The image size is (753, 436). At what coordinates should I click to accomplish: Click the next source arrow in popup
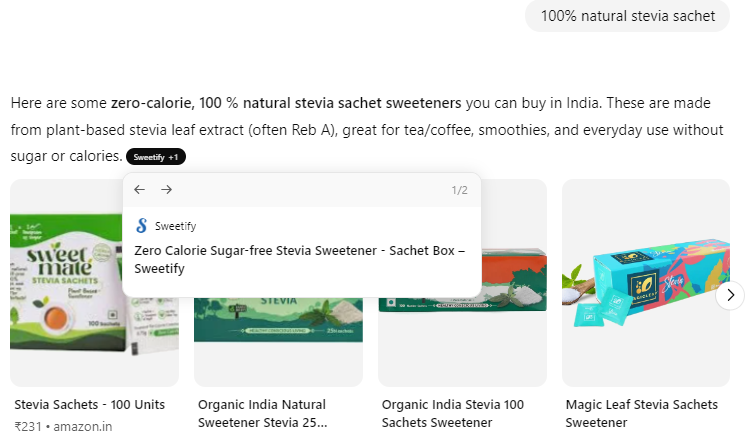[x=166, y=190]
